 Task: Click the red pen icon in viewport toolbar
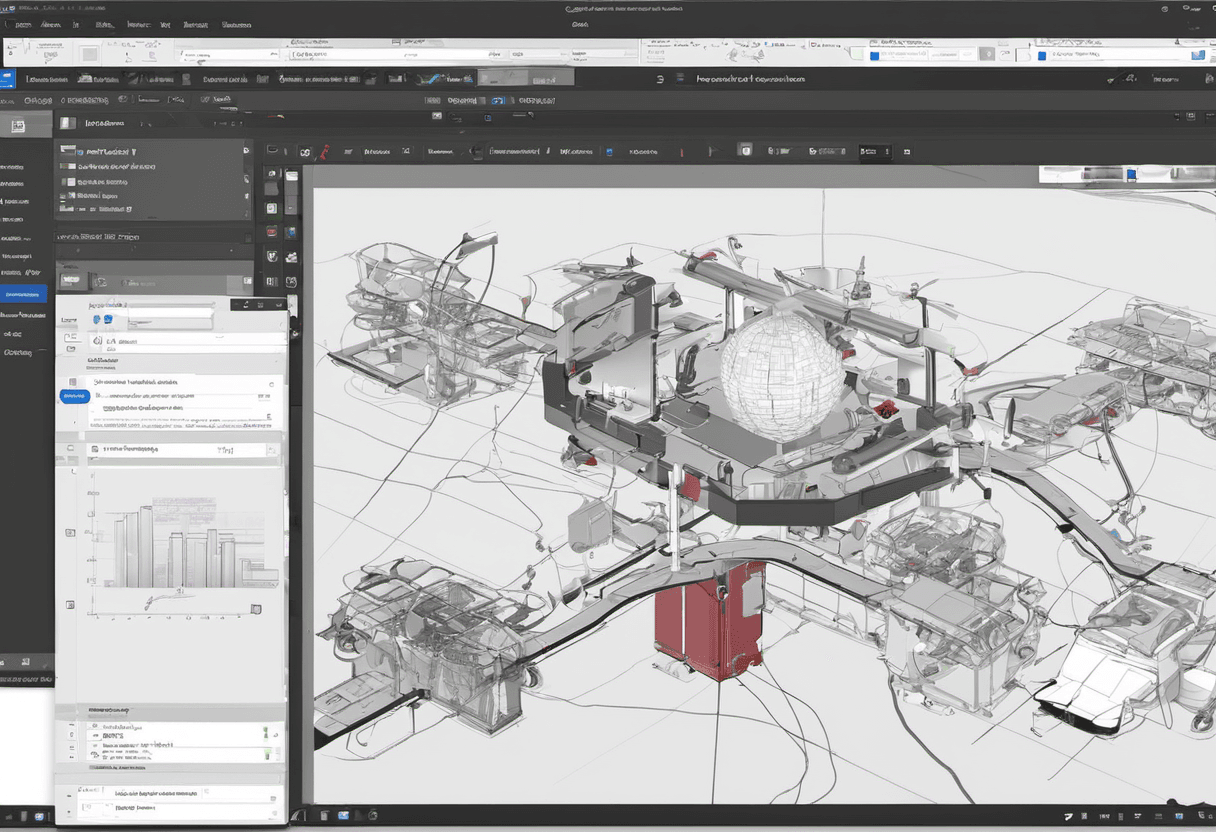pos(323,152)
